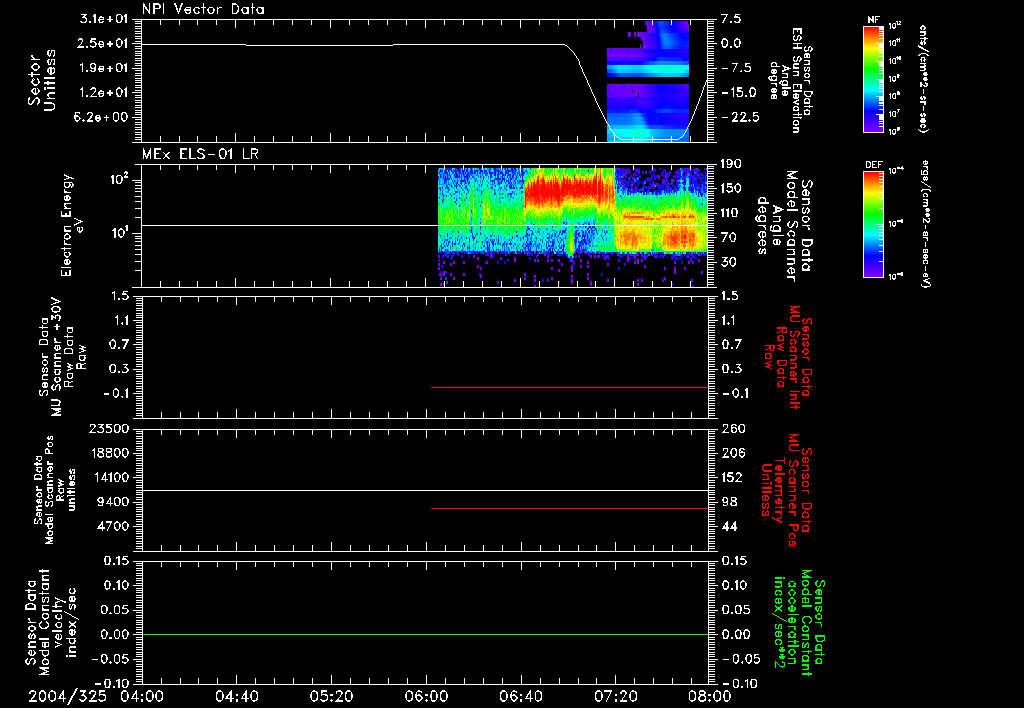Click the "110" scanner angle axis value
Screen dimensions: 1024x708
pos(731,213)
